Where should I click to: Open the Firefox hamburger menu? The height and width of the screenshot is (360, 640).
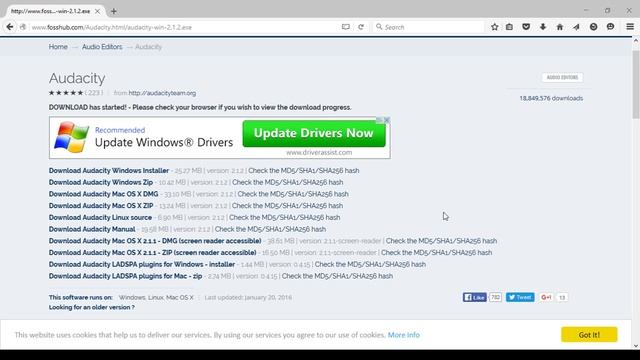pos(630,27)
